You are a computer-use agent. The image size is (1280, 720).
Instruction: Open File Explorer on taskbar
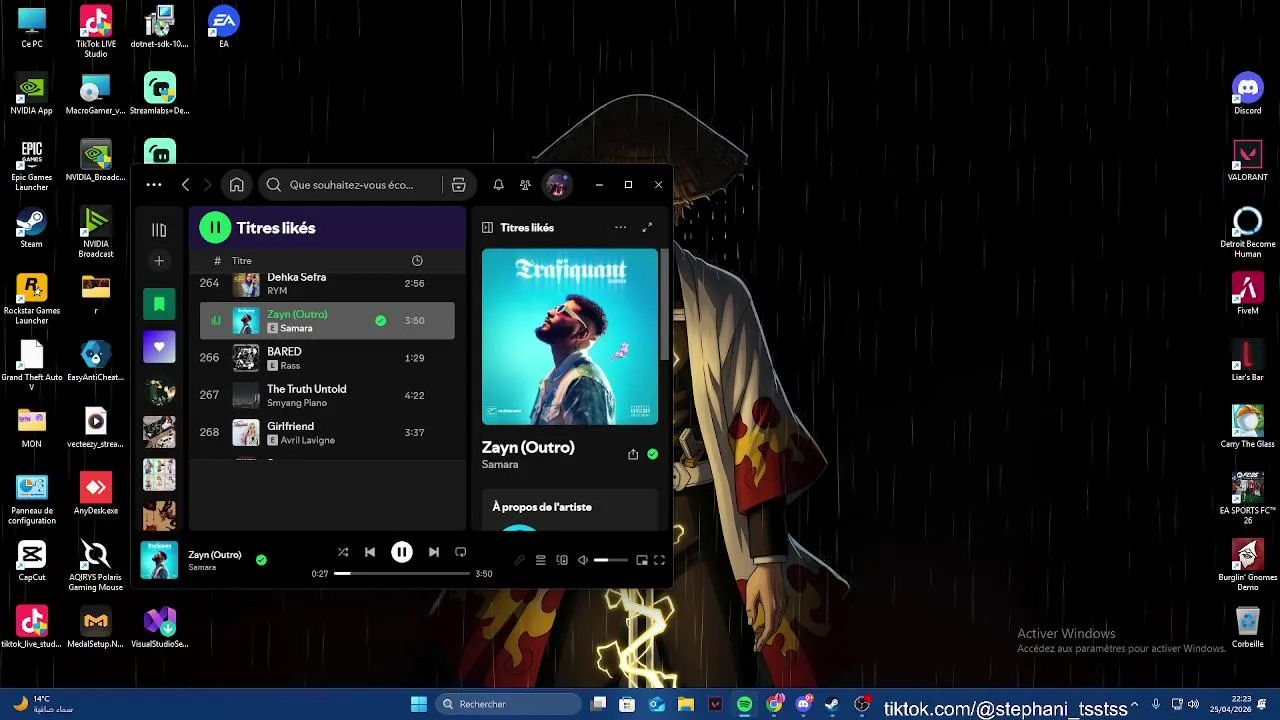point(686,704)
